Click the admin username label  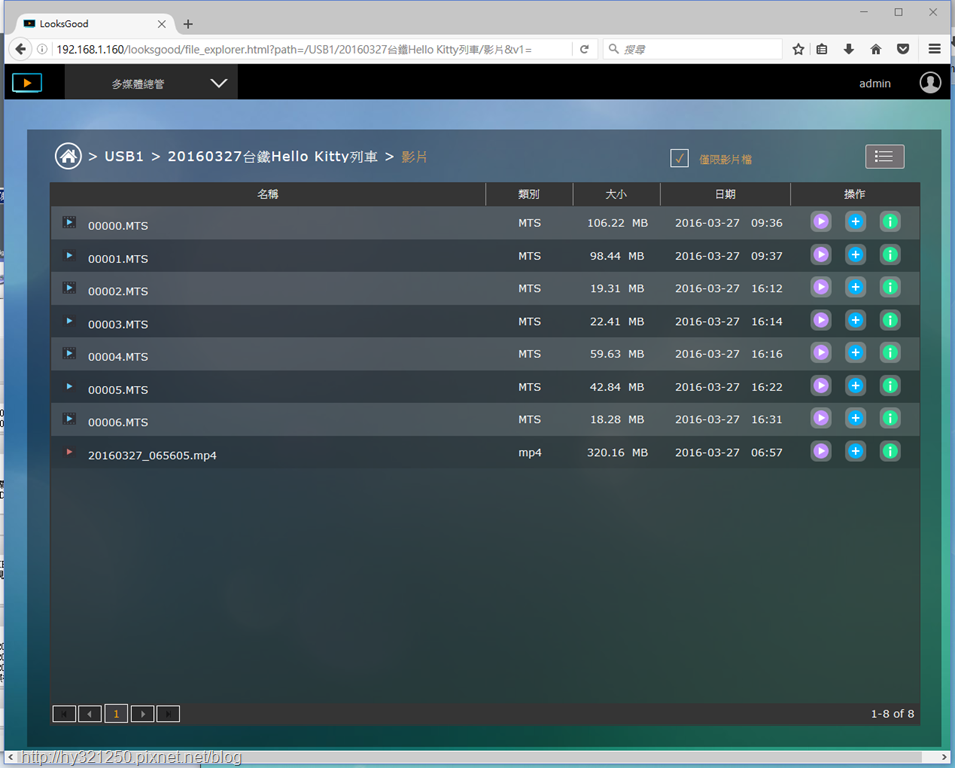(x=875, y=83)
